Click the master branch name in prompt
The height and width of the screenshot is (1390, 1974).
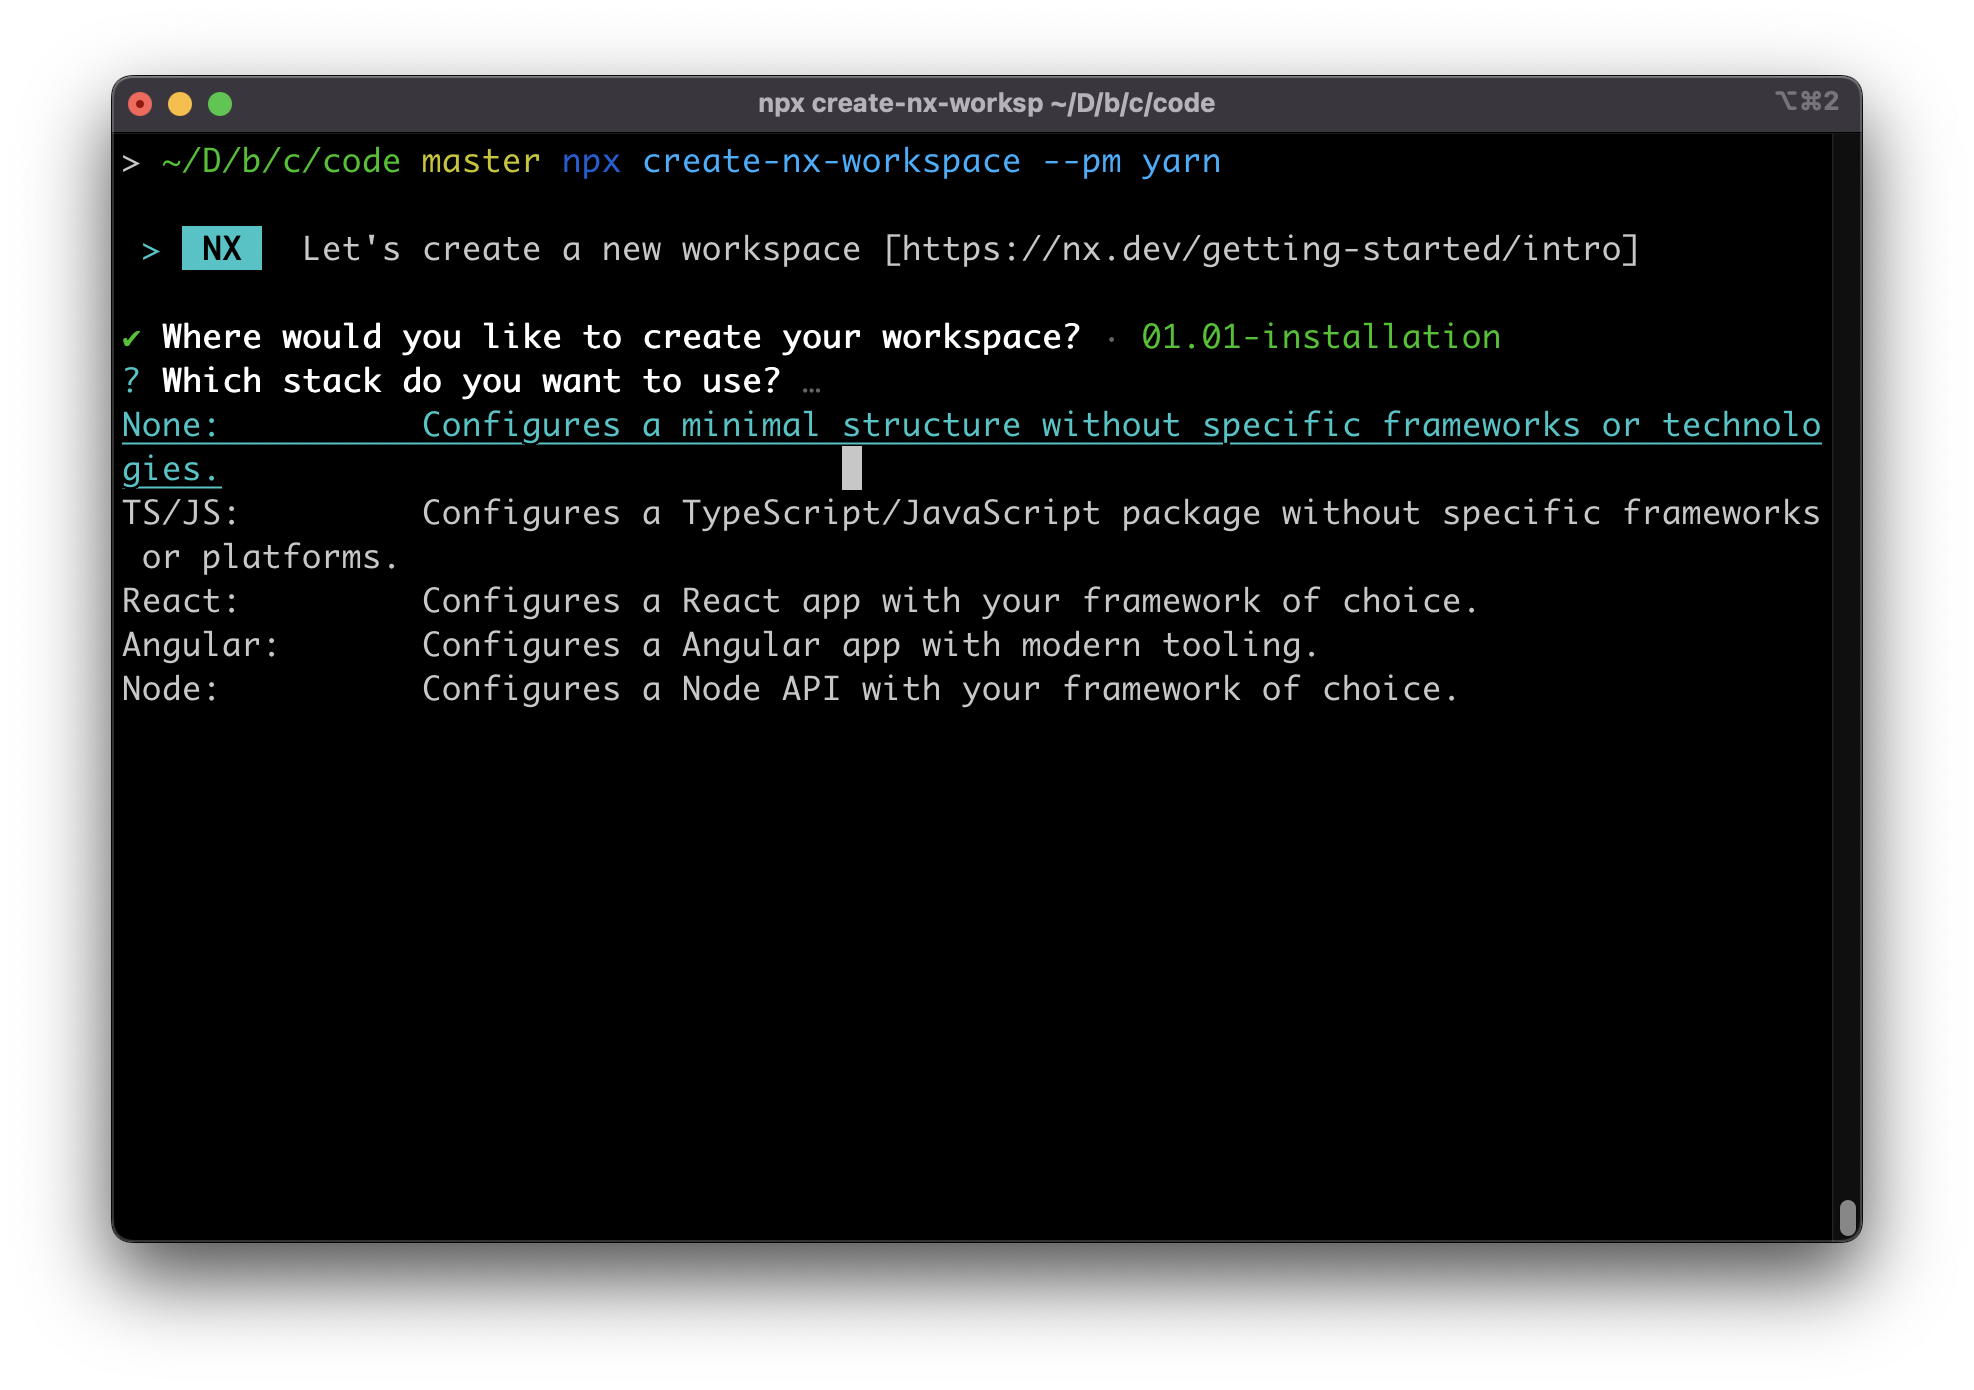pos(480,162)
